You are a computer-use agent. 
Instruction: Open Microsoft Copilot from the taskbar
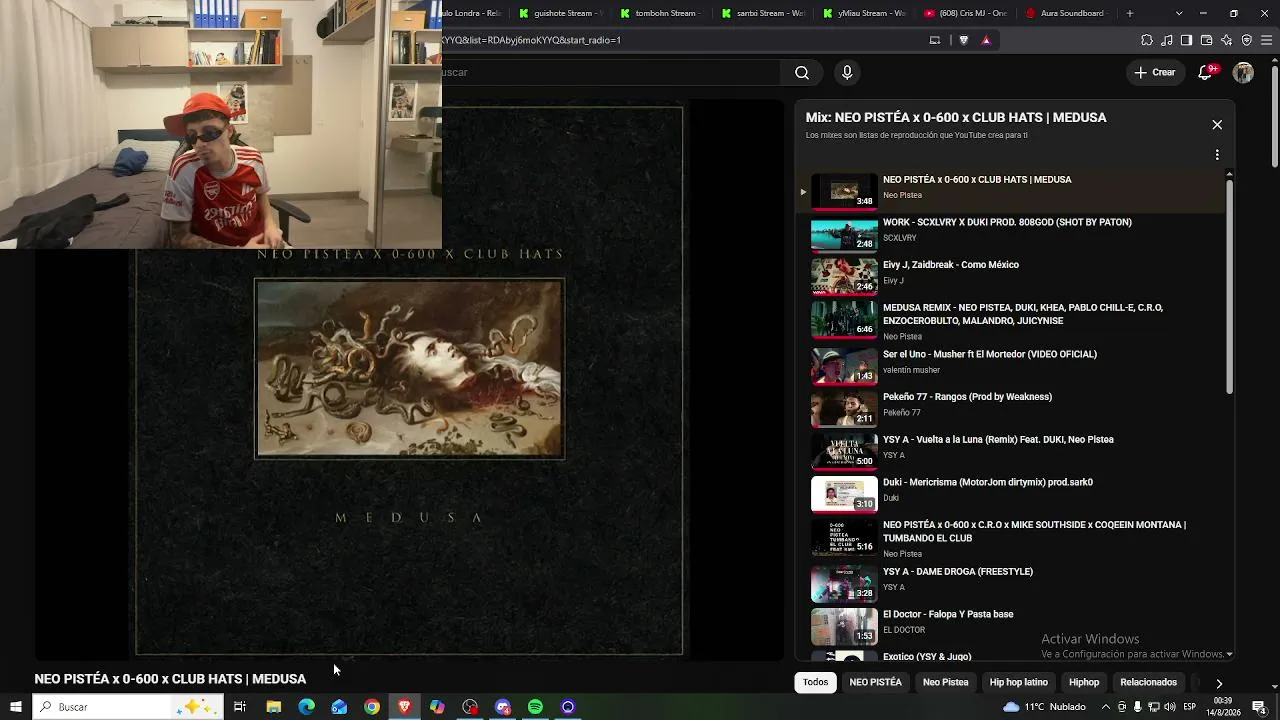tap(437, 707)
